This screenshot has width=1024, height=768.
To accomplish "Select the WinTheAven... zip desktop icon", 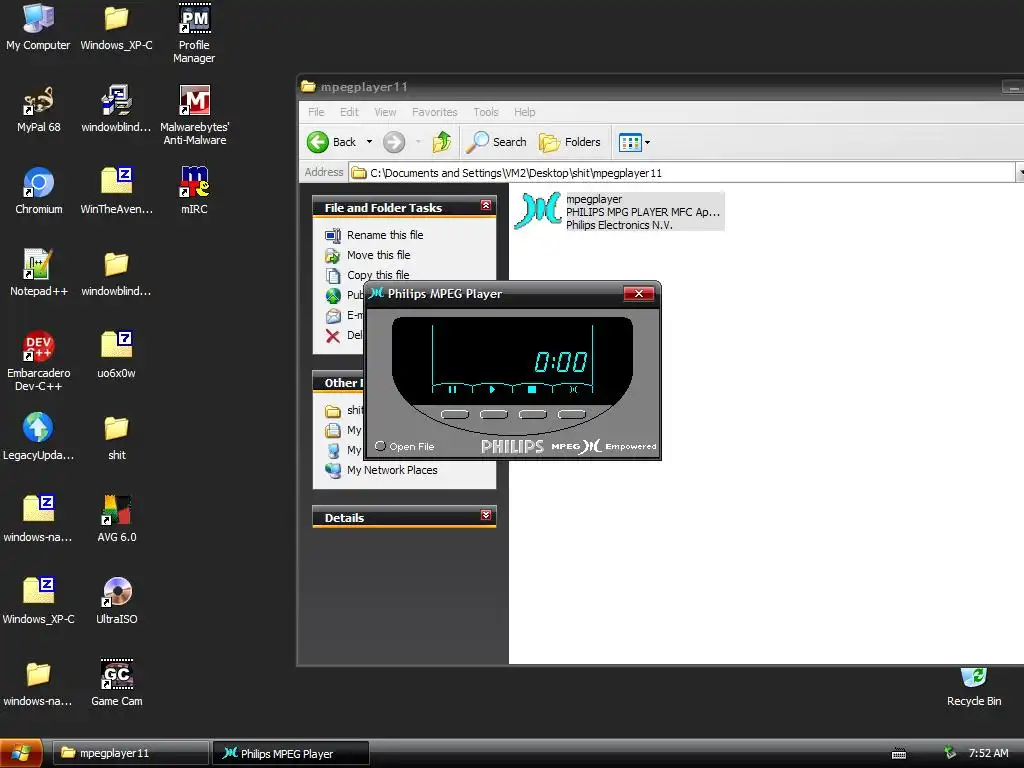I will (x=116, y=191).
